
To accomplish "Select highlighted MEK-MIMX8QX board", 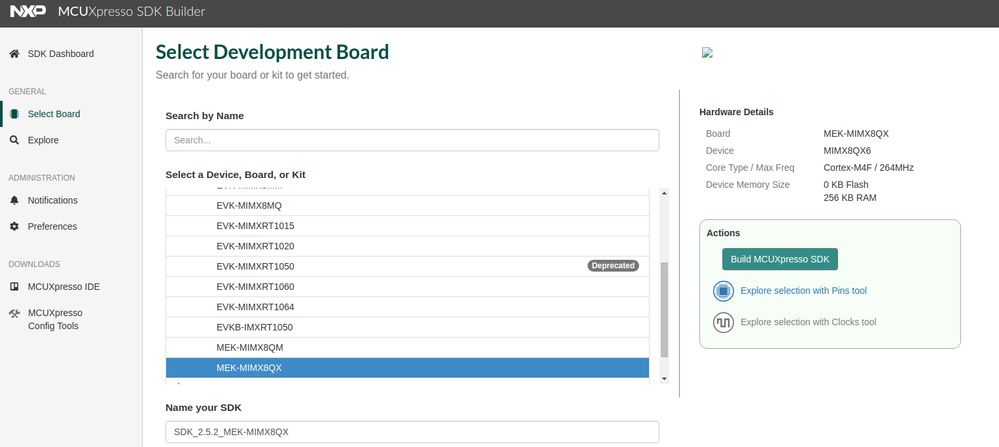I will click(x=408, y=368).
